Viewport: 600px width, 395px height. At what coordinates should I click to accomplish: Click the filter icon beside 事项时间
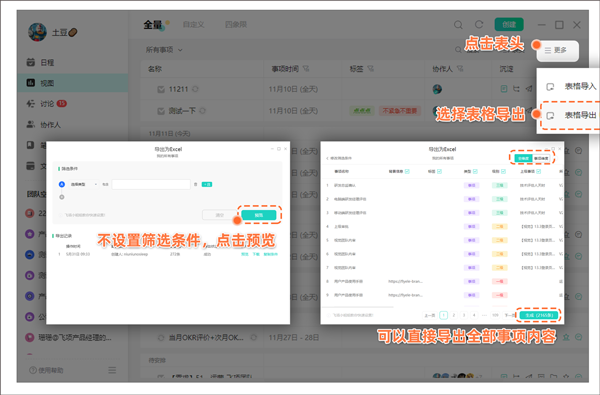point(306,69)
